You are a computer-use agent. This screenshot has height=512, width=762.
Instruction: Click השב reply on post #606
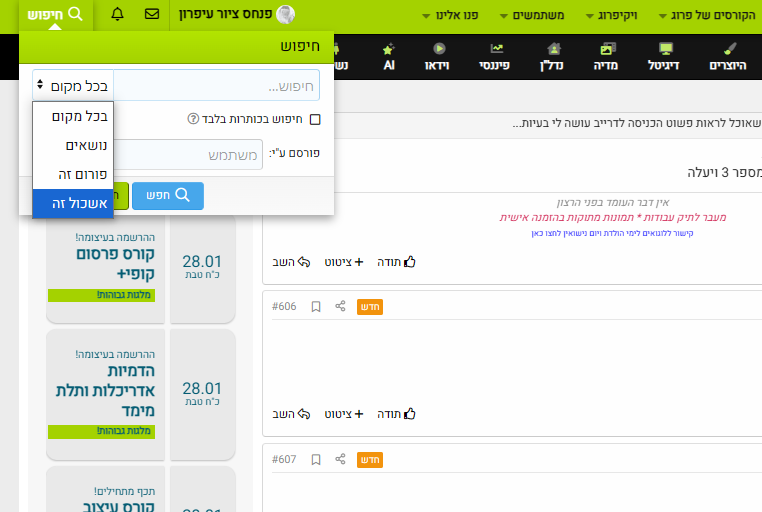[x=291, y=414]
